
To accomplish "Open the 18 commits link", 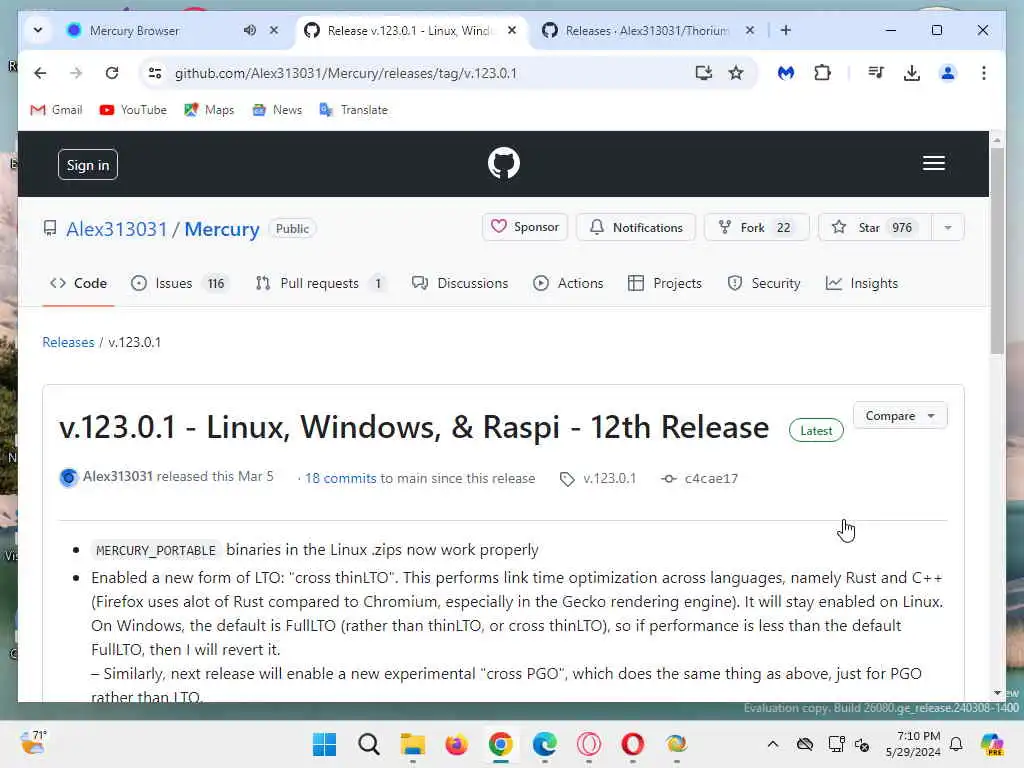I will coord(340,478).
